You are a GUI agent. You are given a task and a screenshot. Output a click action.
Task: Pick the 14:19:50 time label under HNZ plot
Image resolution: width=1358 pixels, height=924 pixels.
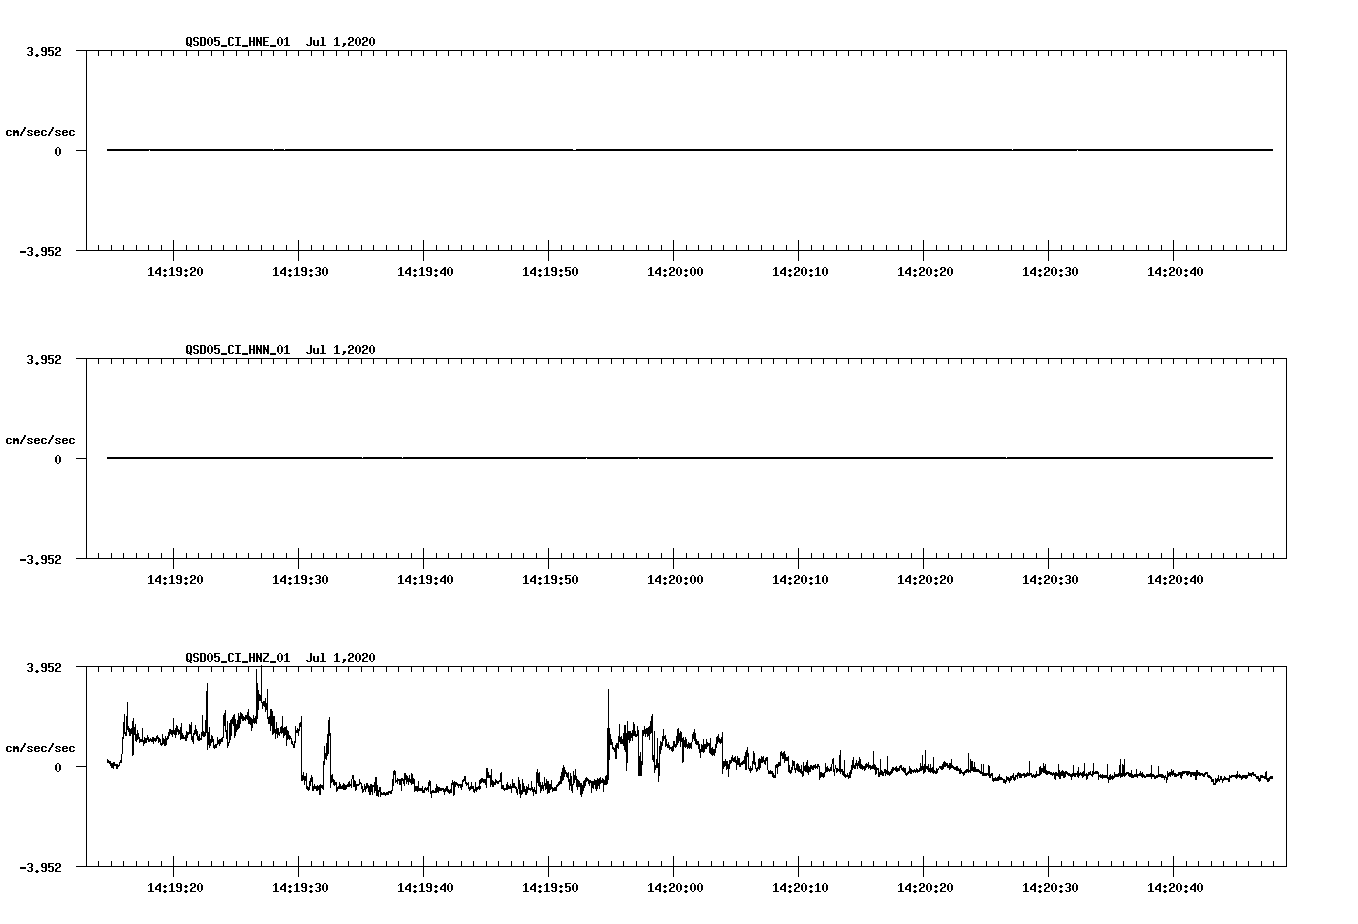[x=550, y=888]
